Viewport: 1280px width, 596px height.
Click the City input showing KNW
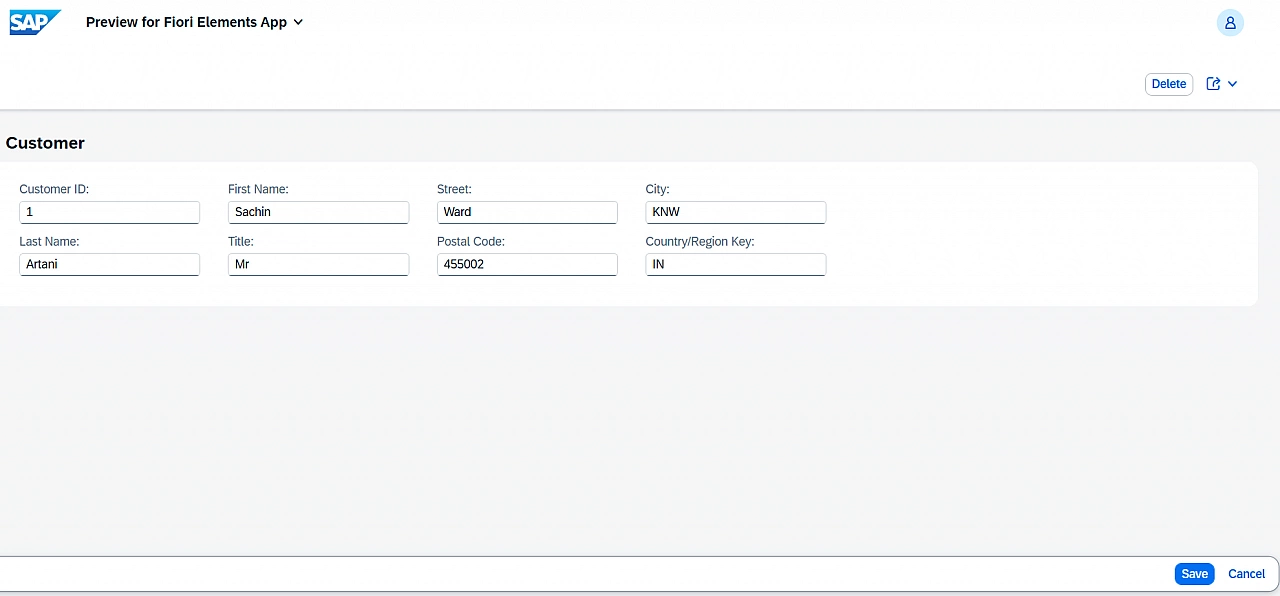pyautogui.click(x=735, y=212)
